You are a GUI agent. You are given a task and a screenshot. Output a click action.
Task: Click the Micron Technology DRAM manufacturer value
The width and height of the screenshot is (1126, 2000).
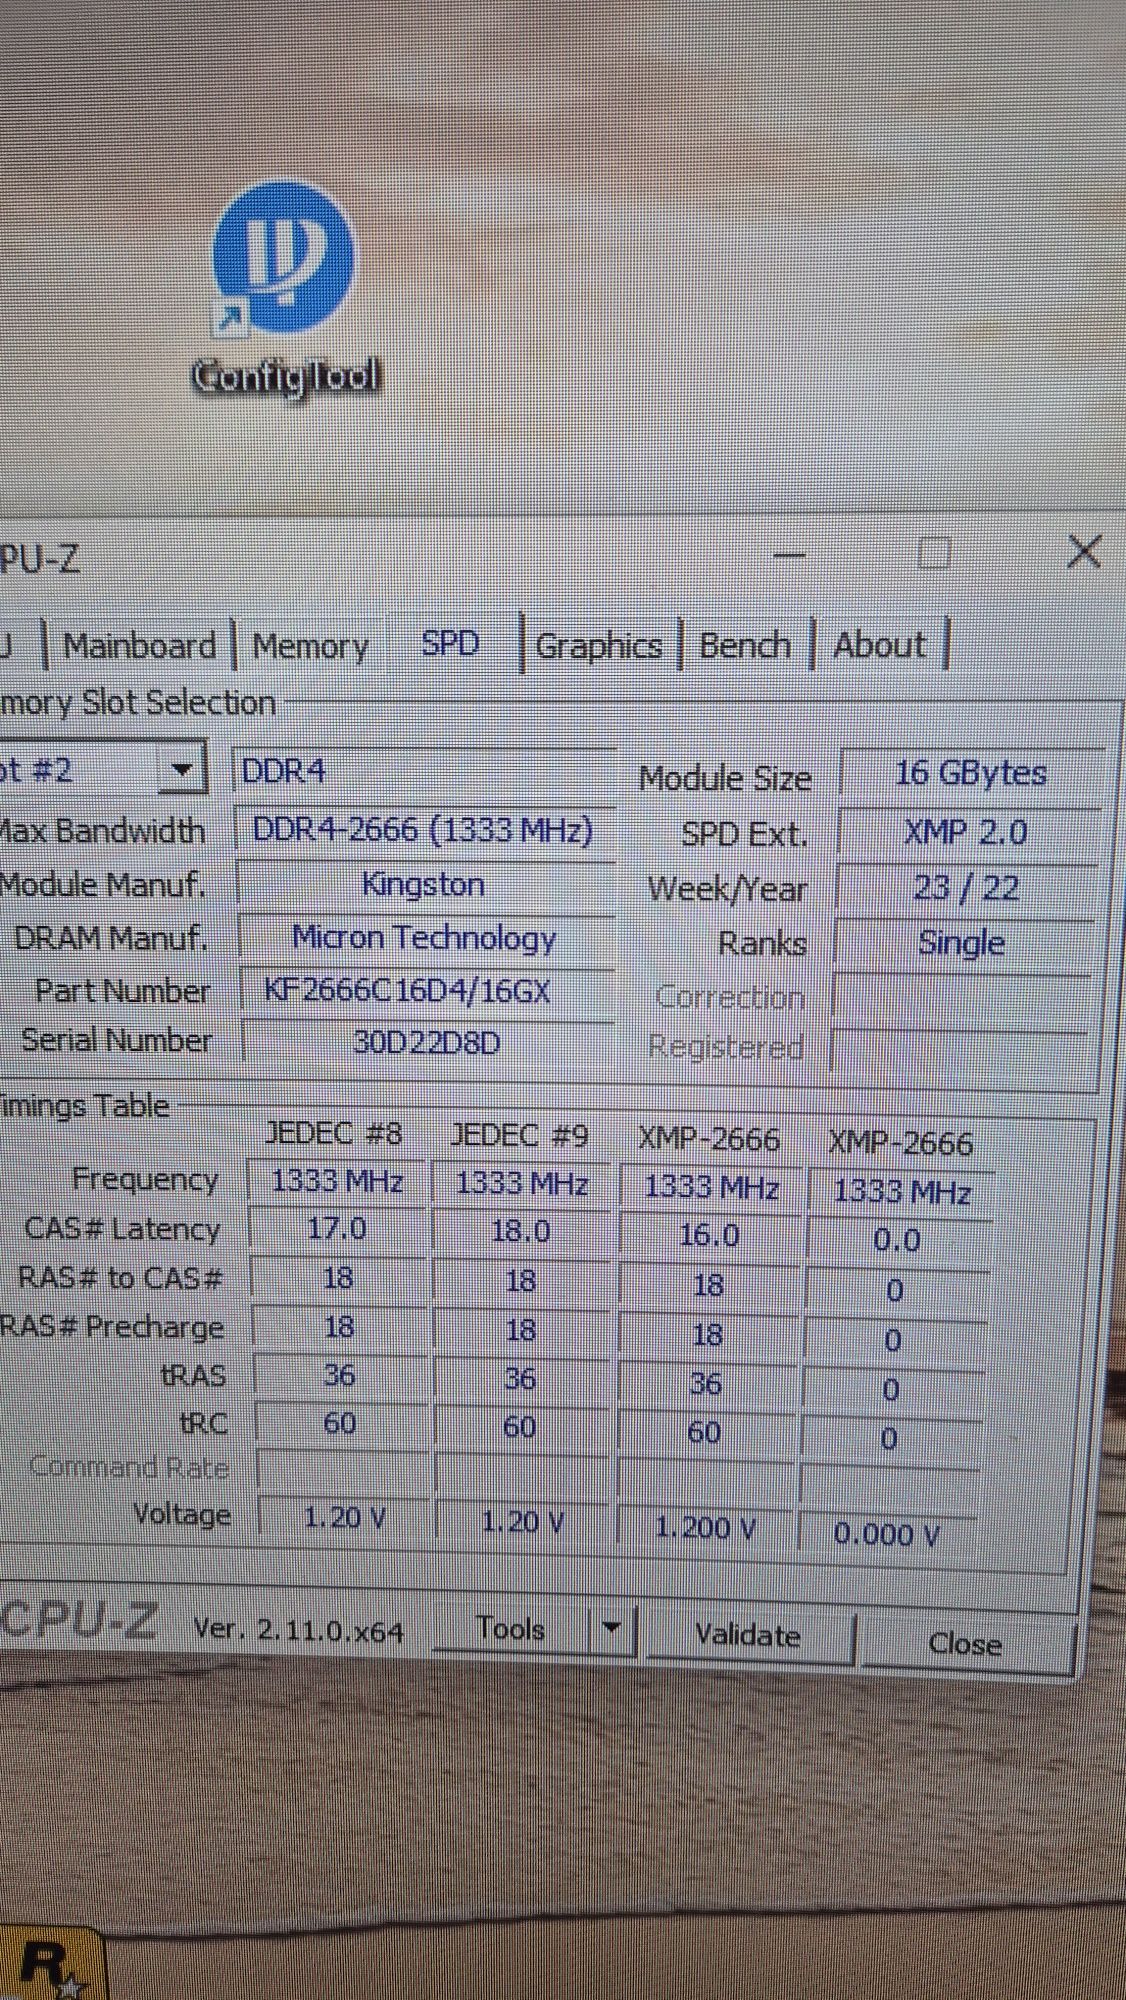click(x=427, y=938)
